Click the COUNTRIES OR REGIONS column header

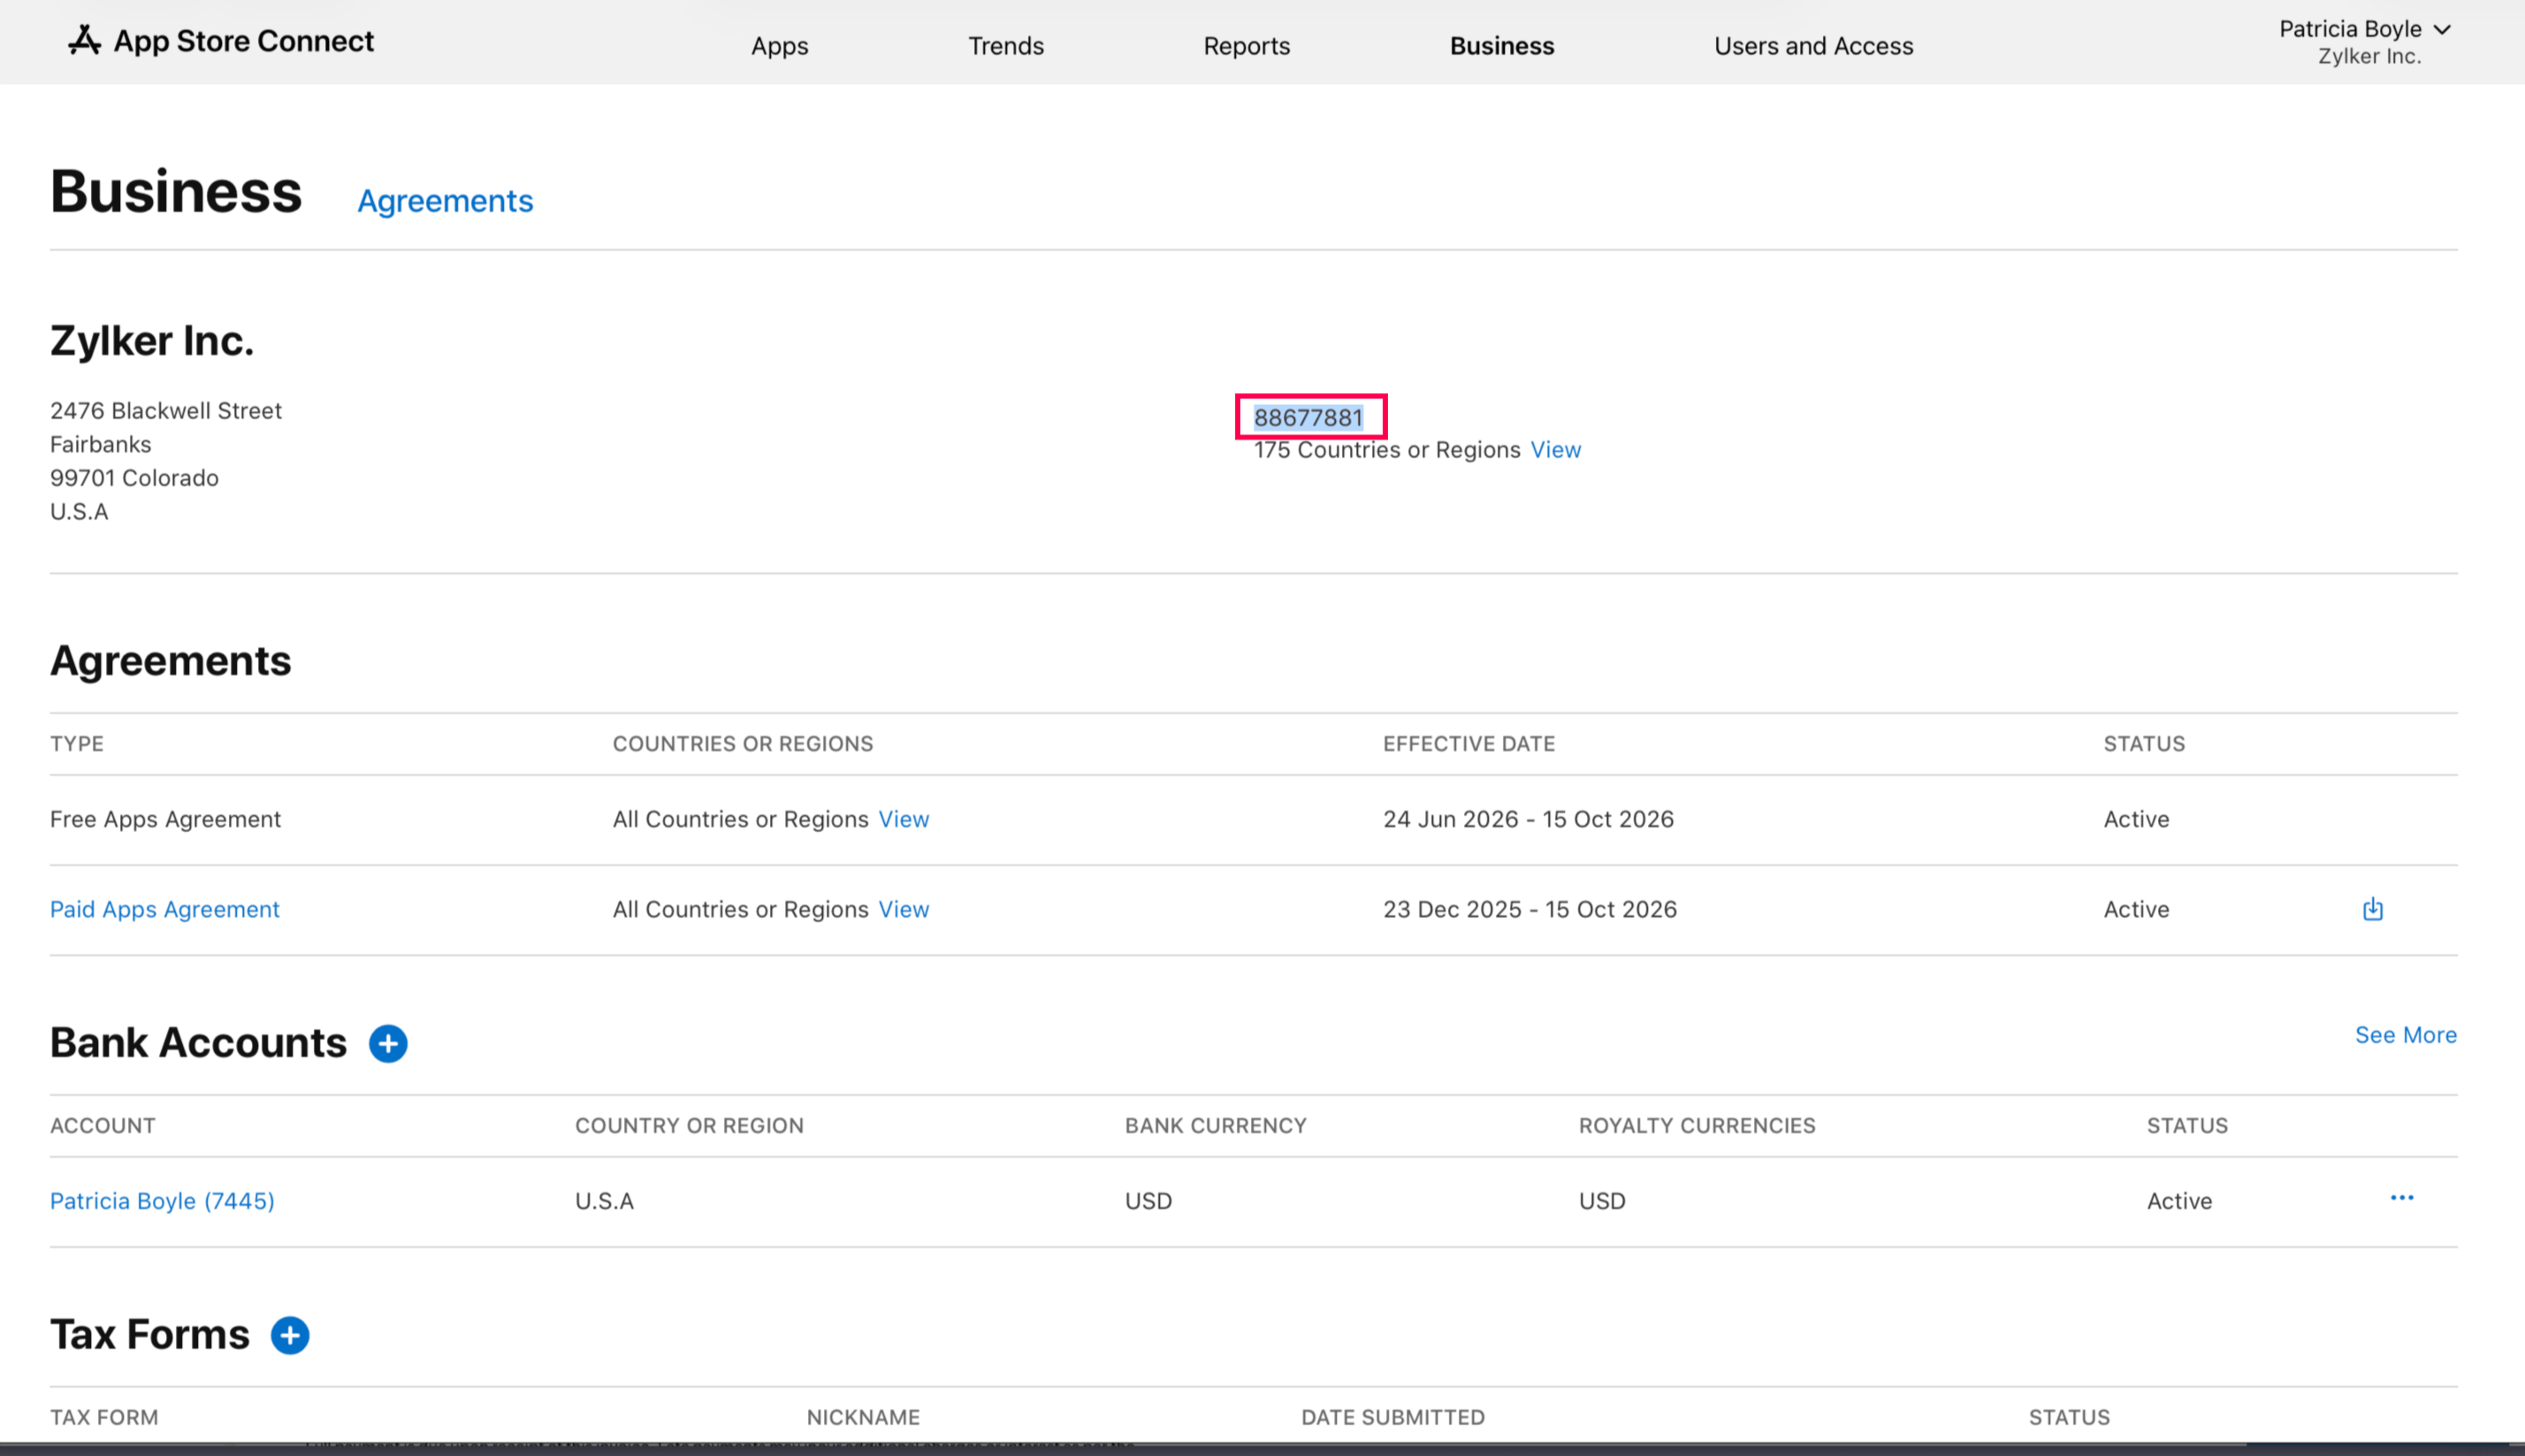pos(743,744)
